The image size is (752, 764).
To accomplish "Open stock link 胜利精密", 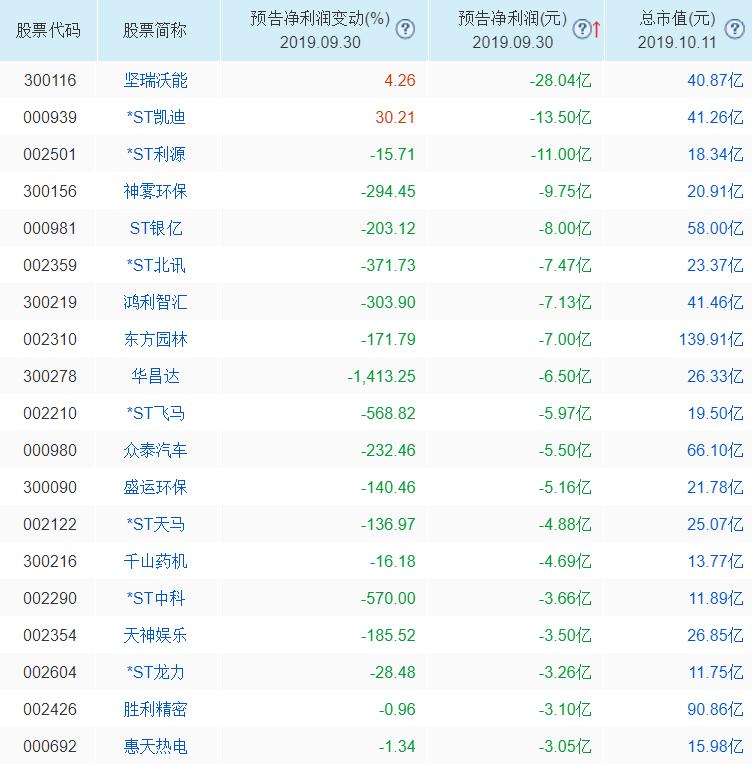I will [155, 709].
